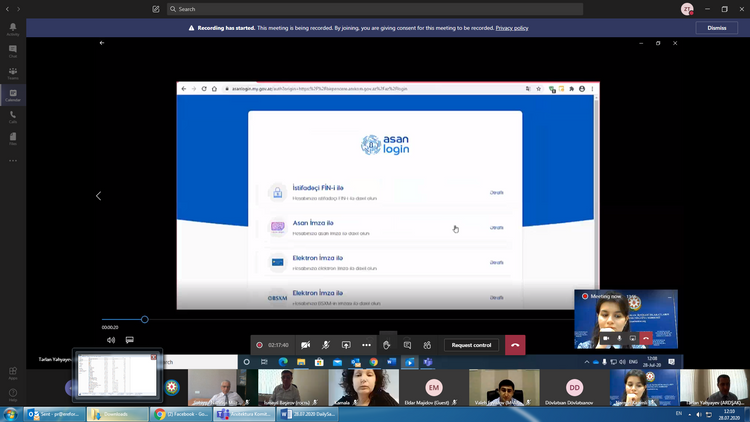Select Dövlətxan Dövlətxanov participant tile
The width and height of the screenshot is (750, 422).
coord(574,388)
